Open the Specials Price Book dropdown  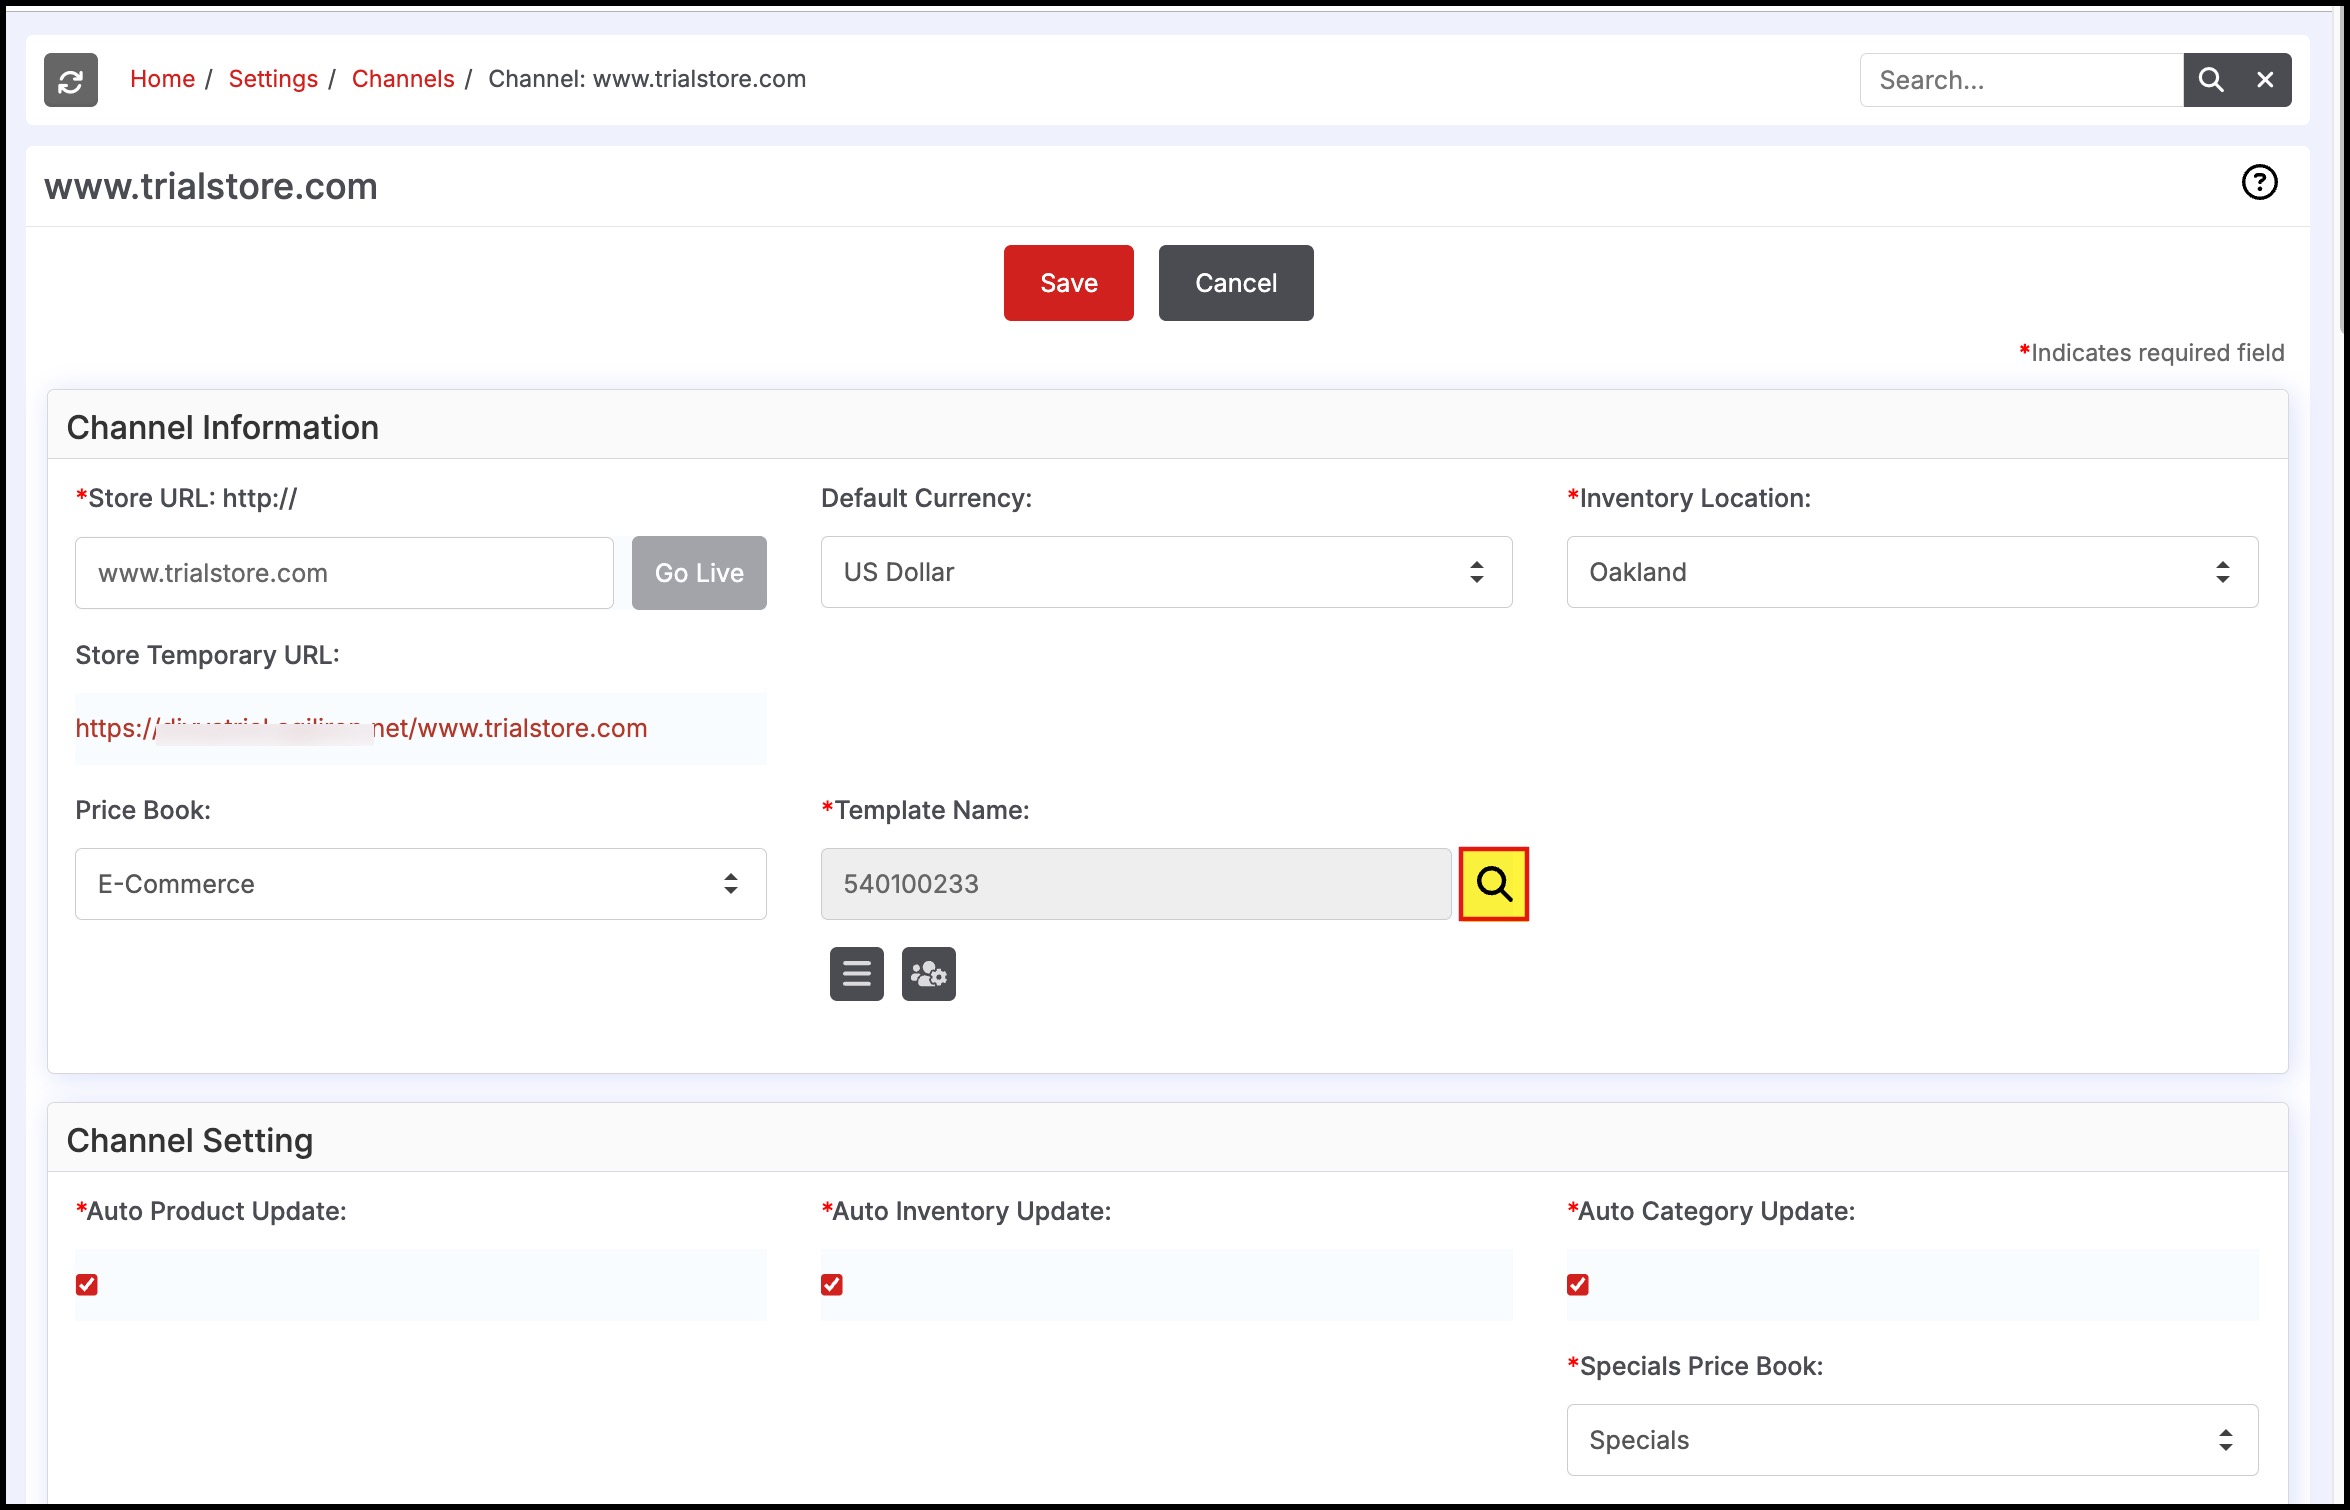point(1911,1440)
